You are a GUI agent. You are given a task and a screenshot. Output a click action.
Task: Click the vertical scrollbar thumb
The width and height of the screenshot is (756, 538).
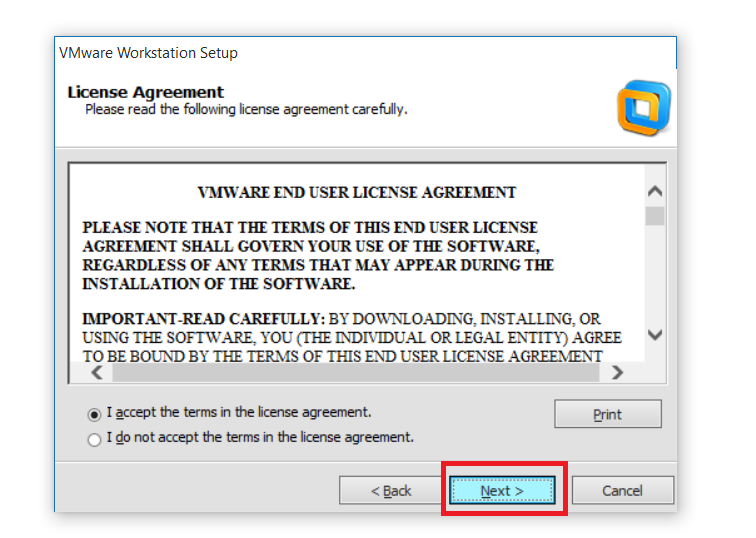click(x=655, y=215)
